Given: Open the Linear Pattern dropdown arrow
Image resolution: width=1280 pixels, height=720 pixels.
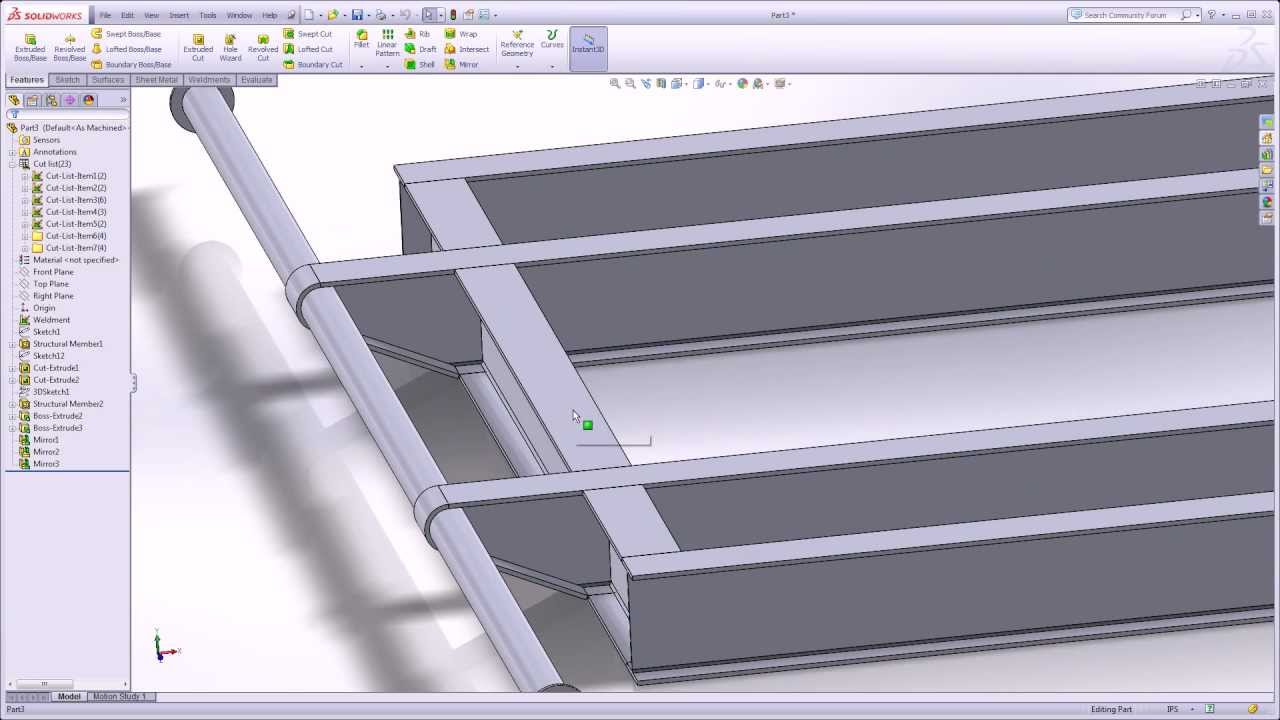Looking at the screenshot, I should pos(387,66).
